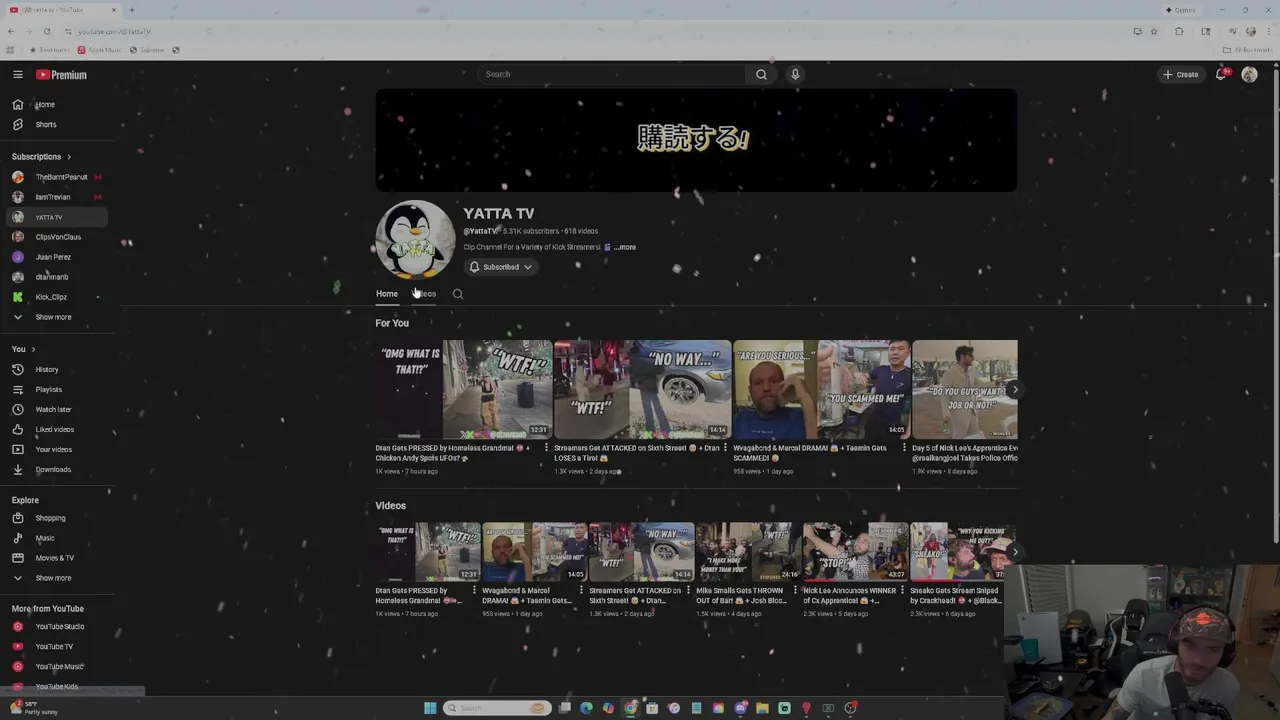This screenshot has width=1280, height=720.
Task: Open the notifications bell icon
Action: pos(1221,74)
